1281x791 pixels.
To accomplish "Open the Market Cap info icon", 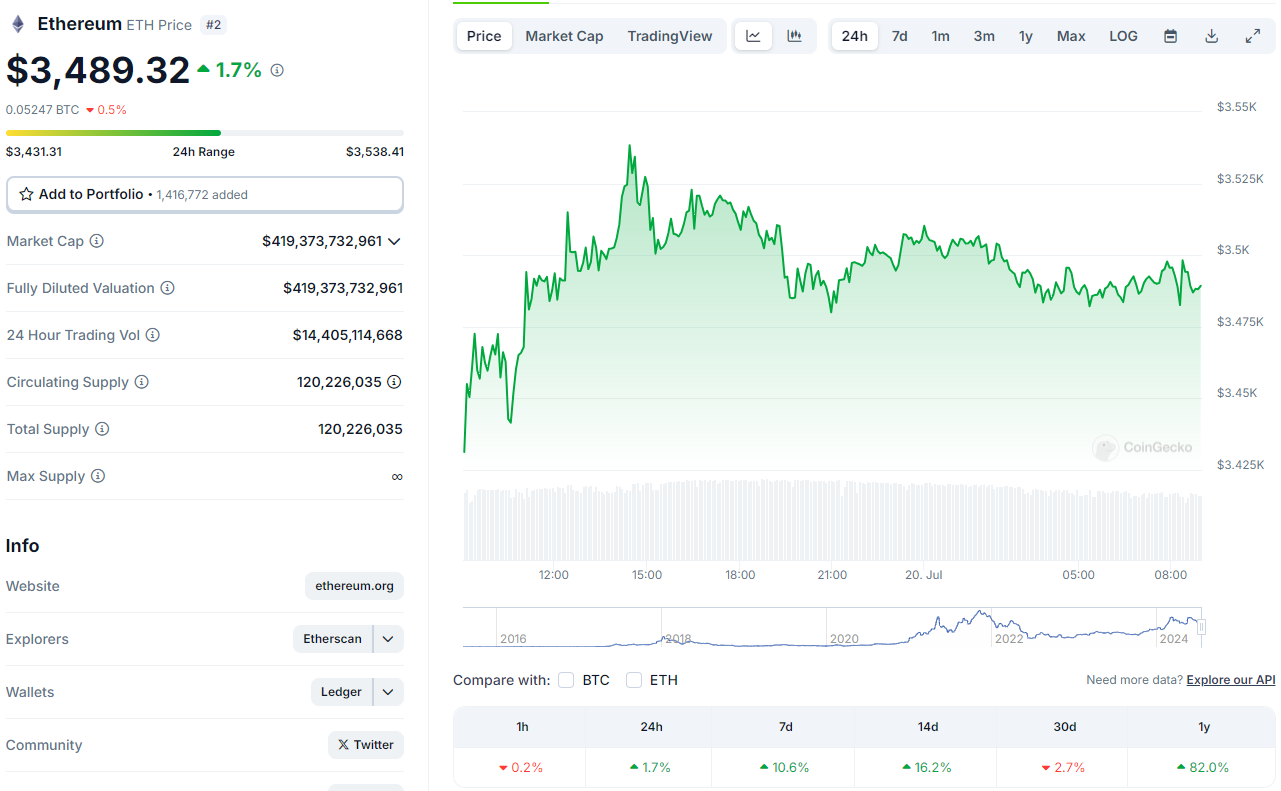I will (x=97, y=241).
